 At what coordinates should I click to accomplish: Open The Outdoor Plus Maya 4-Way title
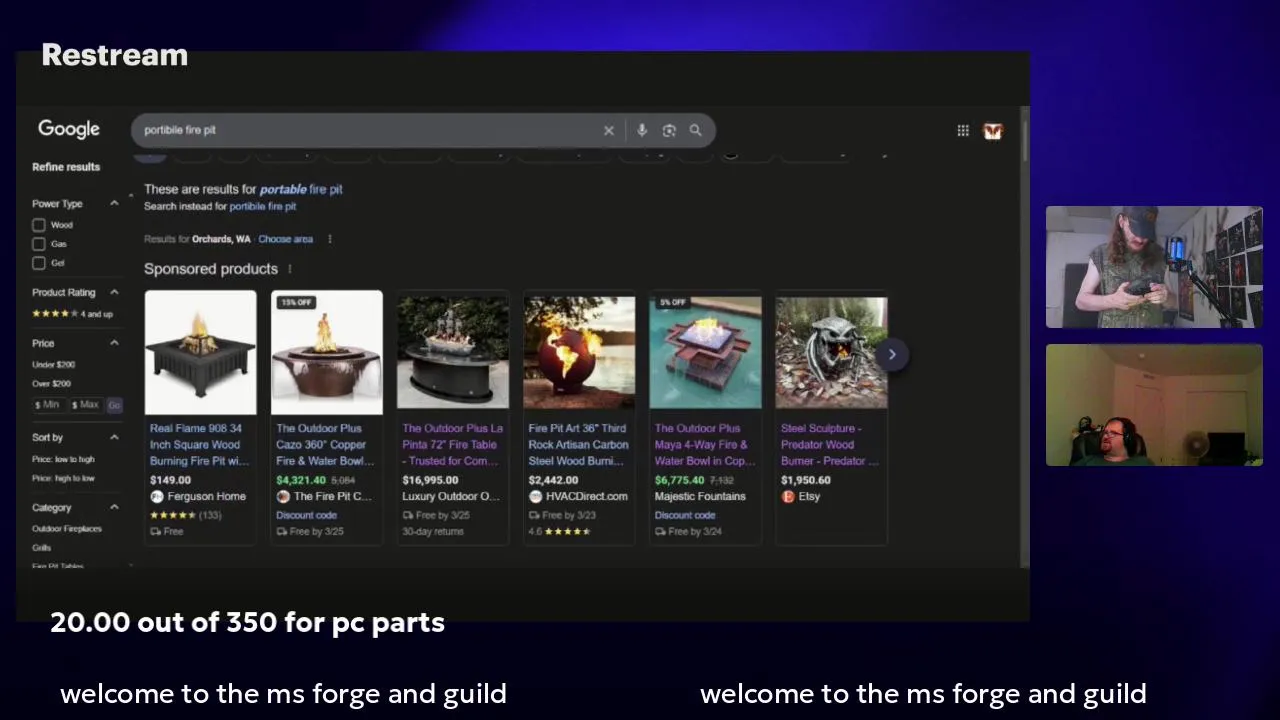[704, 445]
